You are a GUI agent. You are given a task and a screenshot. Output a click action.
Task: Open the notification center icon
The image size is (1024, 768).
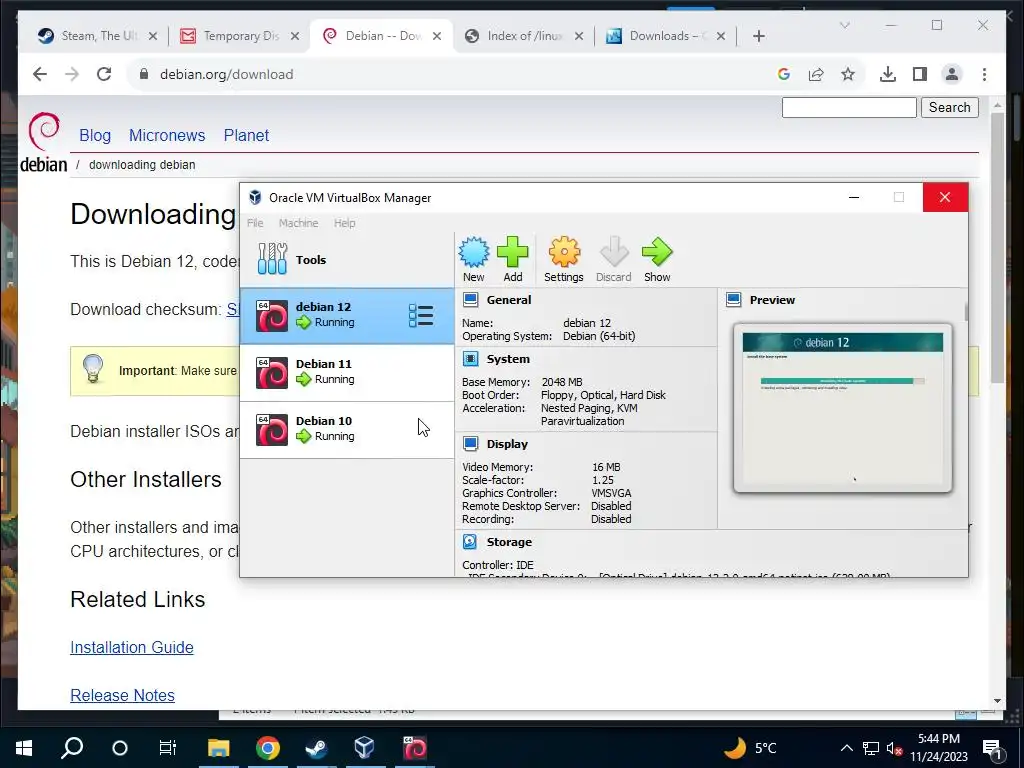[993, 749]
